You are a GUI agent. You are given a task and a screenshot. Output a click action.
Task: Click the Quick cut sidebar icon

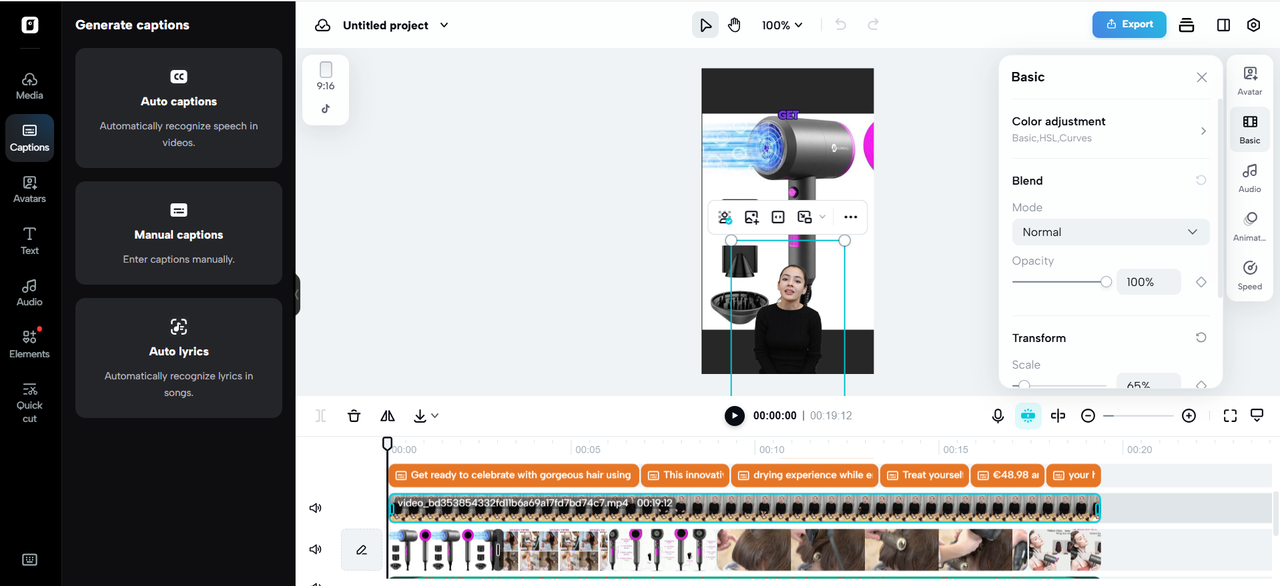[x=29, y=400]
